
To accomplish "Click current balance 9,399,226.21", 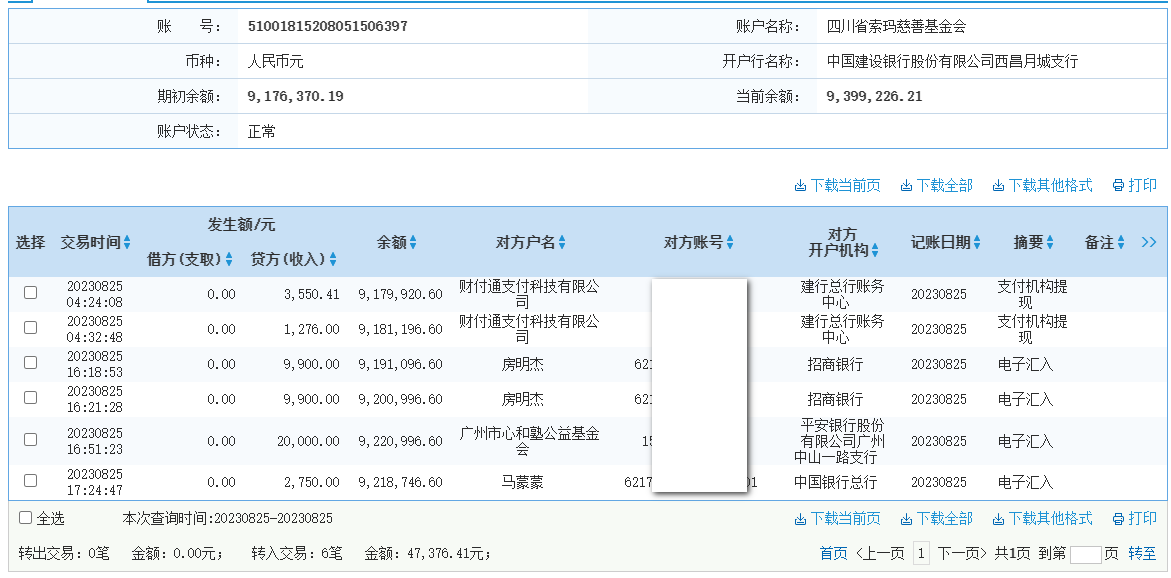I will click(875, 96).
